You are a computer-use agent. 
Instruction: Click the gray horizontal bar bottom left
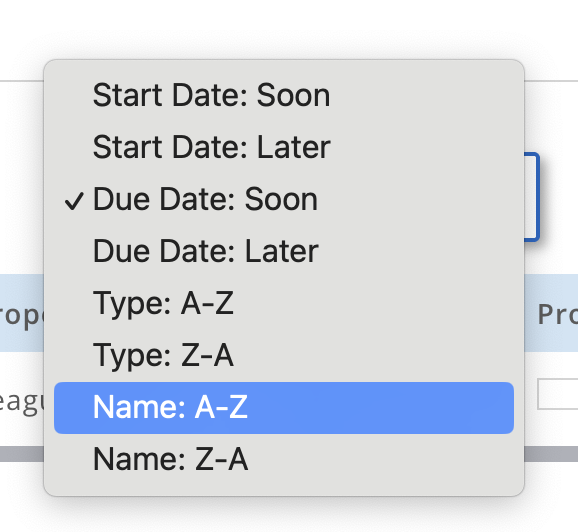point(22,454)
